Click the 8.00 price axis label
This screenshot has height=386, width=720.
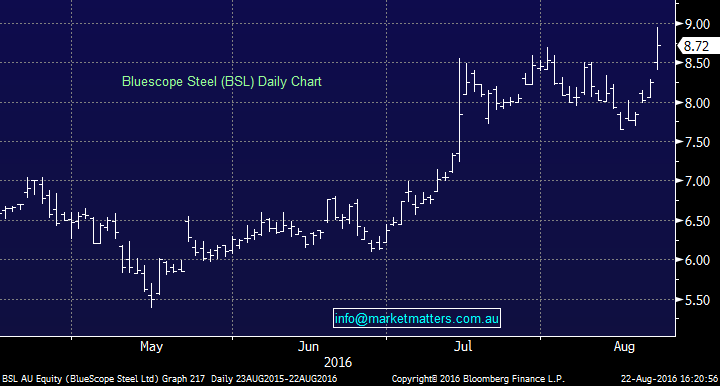point(697,103)
